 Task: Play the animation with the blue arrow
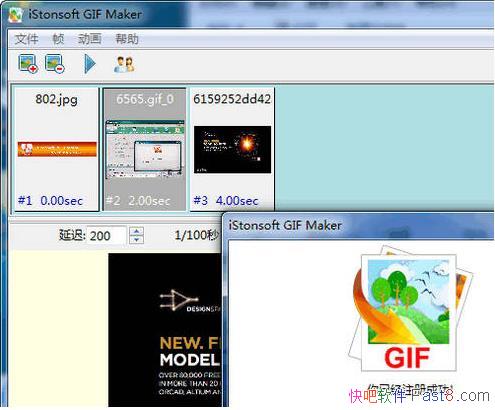point(89,64)
